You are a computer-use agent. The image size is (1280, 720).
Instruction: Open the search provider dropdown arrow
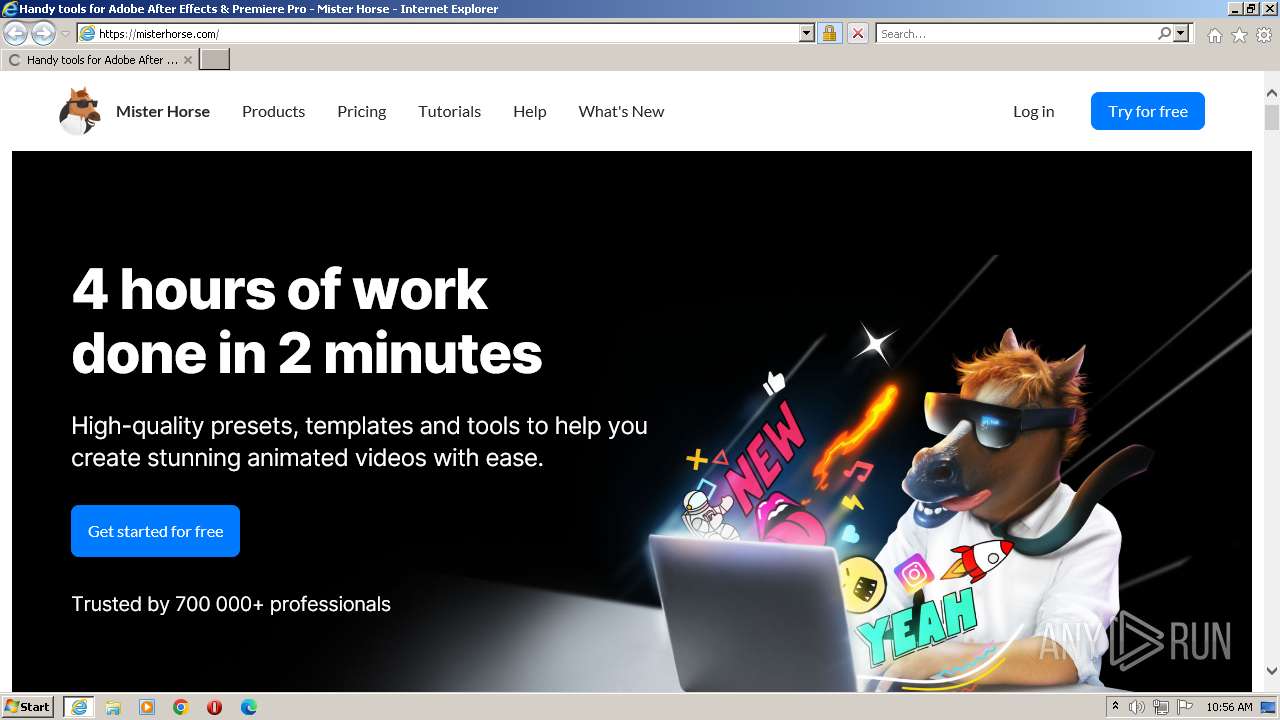(1181, 33)
